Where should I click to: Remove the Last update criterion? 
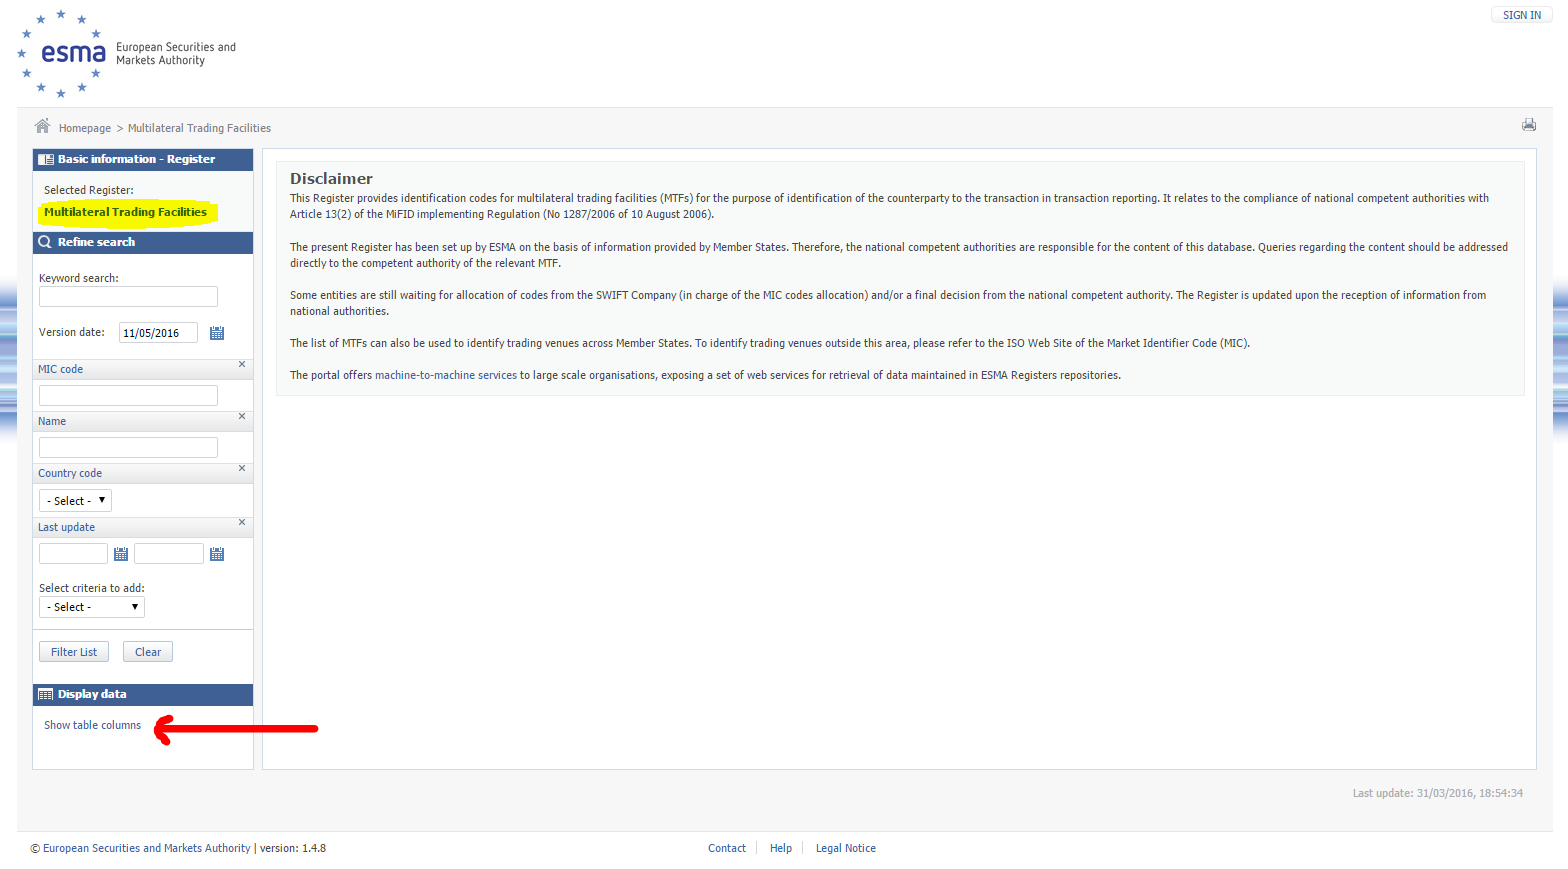point(242,522)
